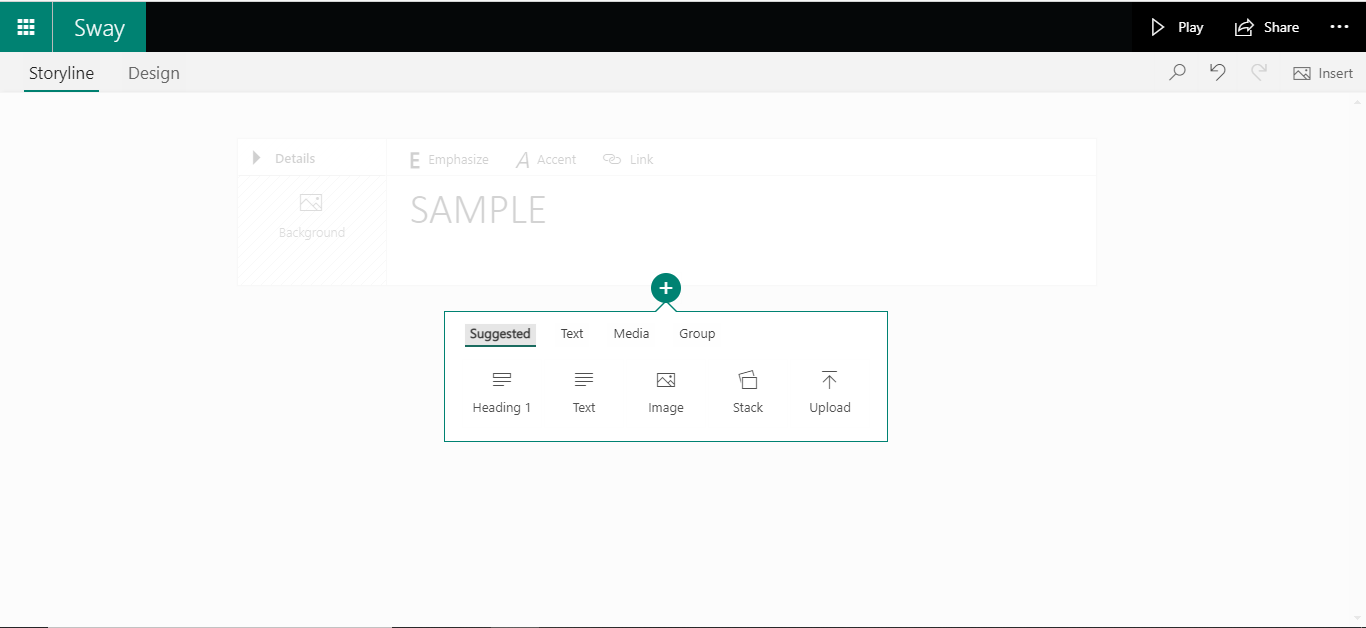Open the new card picker plus button
Viewport: 1366px width, 628px height.
pos(666,288)
